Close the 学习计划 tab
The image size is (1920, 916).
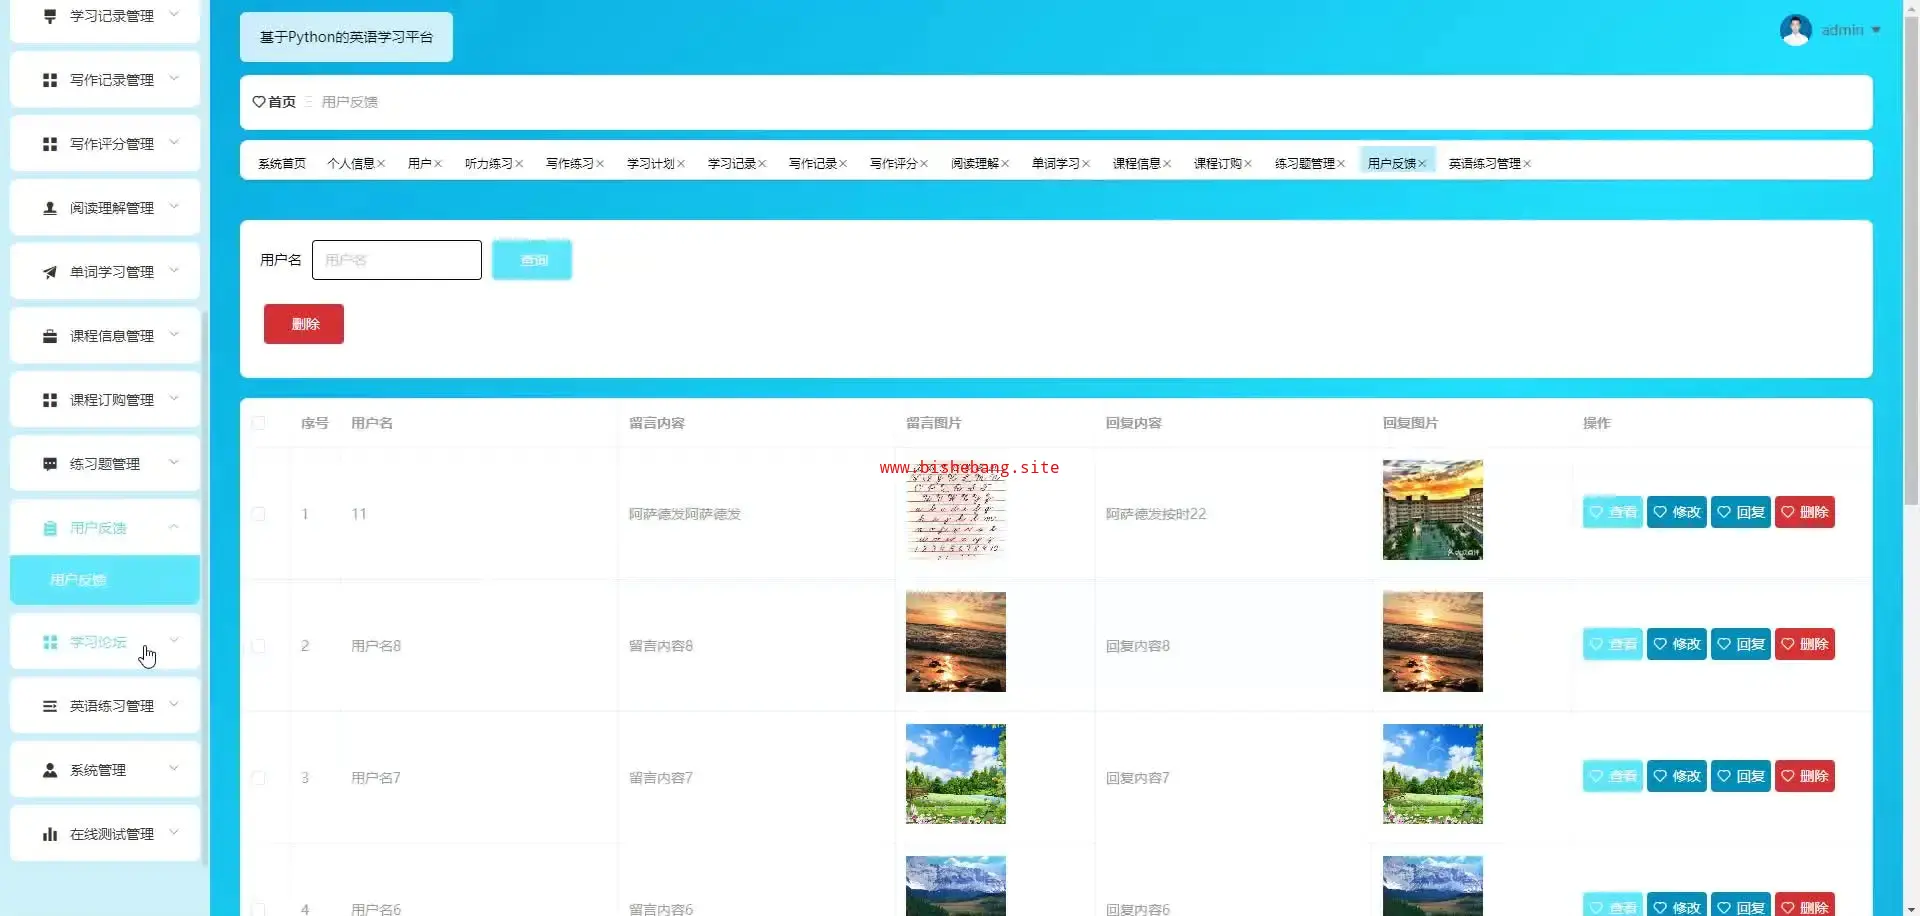pyautogui.click(x=681, y=164)
